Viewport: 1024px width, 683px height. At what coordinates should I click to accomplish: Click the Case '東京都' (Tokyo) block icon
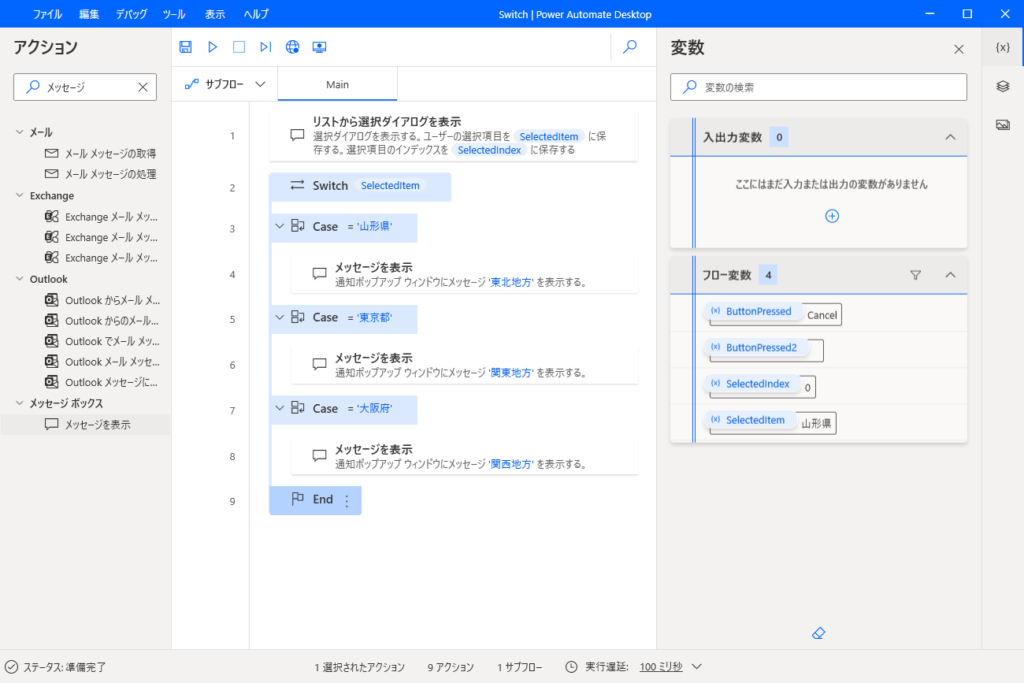click(x=298, y=317)
